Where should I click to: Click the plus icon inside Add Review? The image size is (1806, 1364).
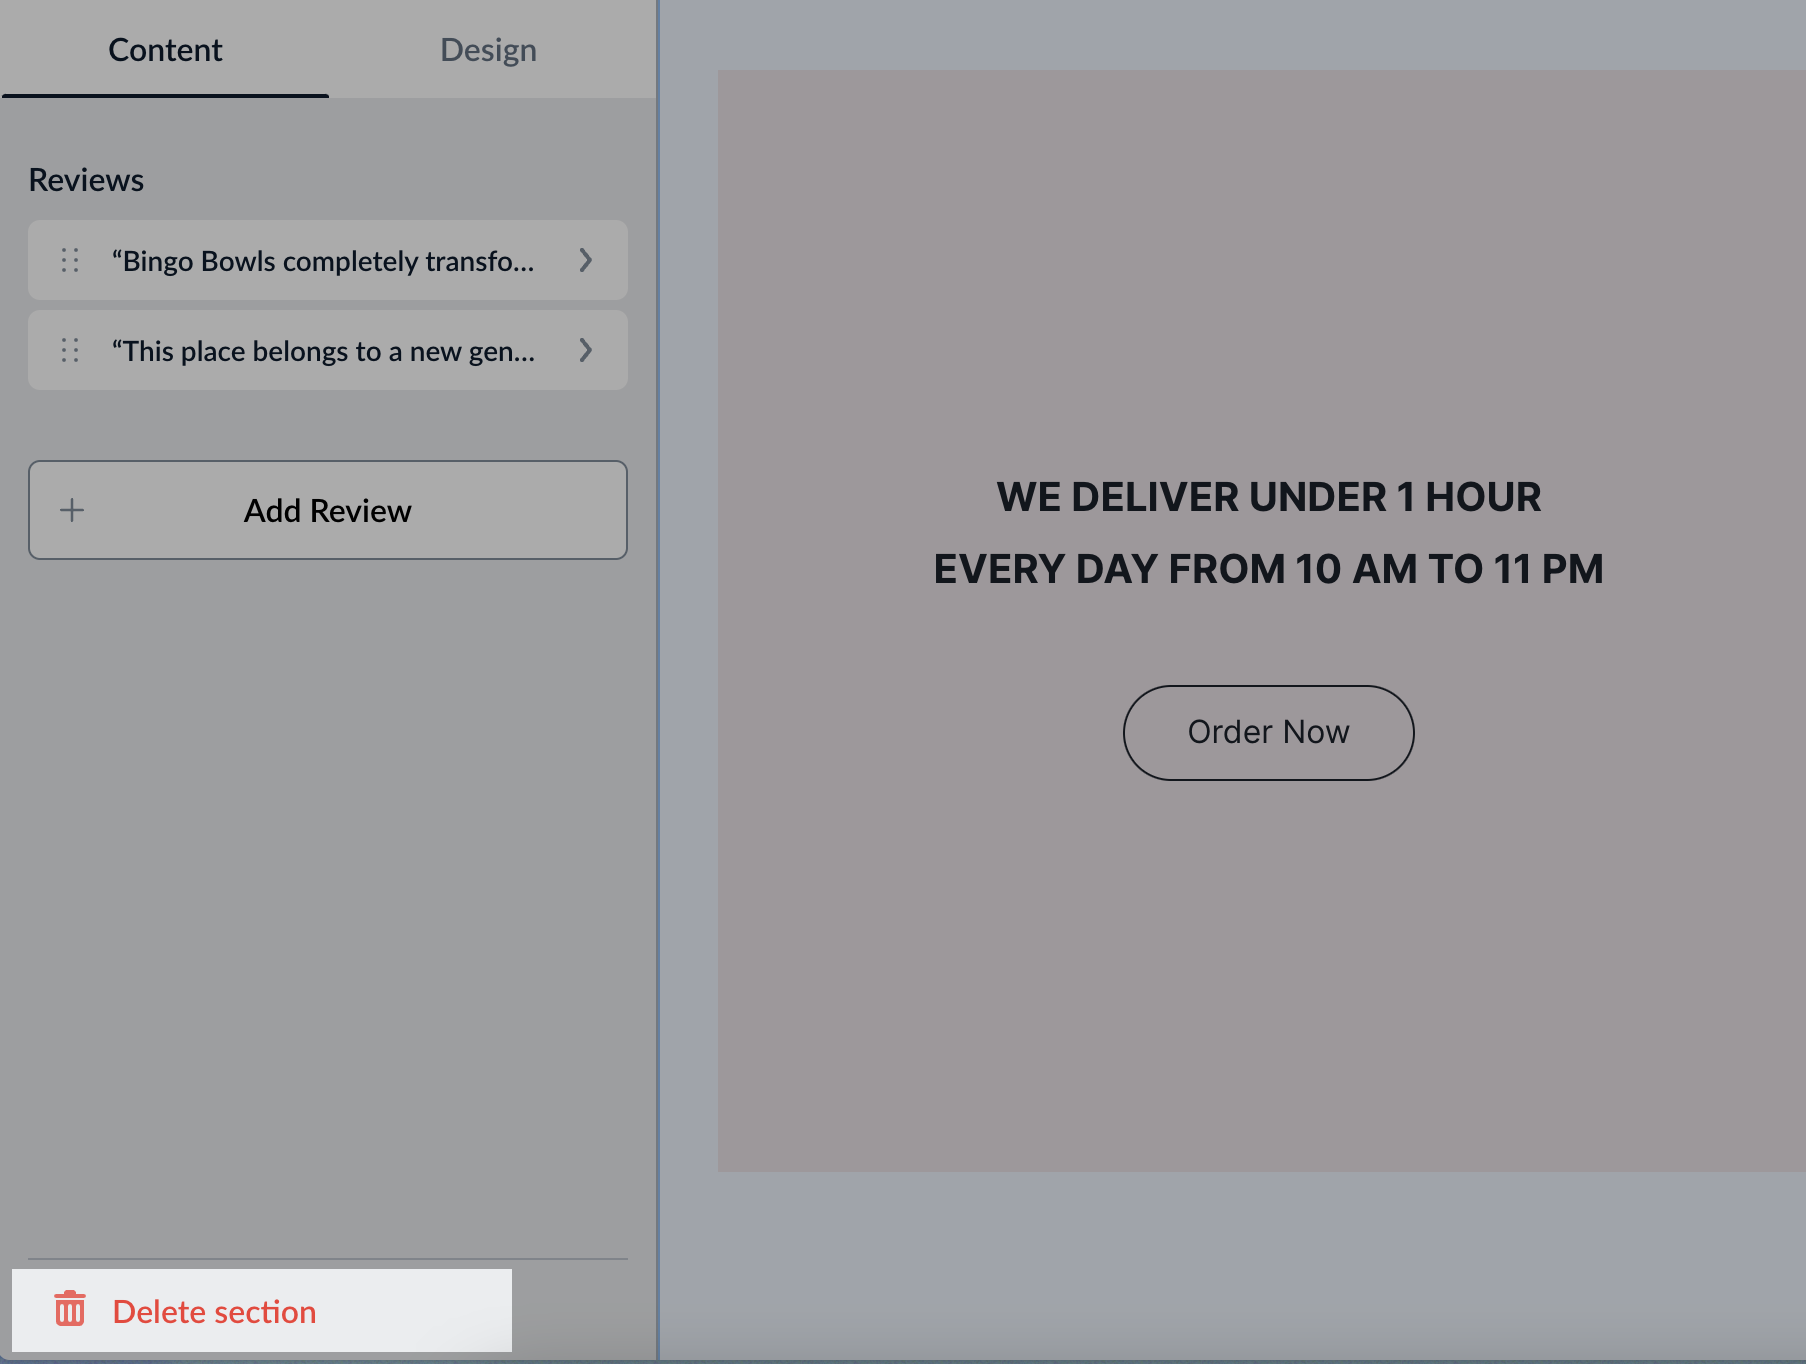[x=71, y=510]
